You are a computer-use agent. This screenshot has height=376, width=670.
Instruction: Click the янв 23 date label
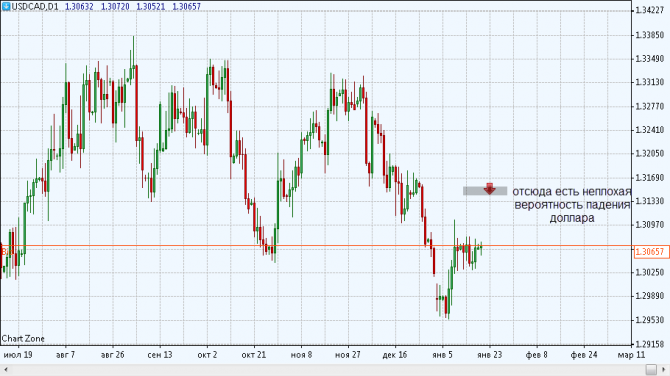[490, 355]
